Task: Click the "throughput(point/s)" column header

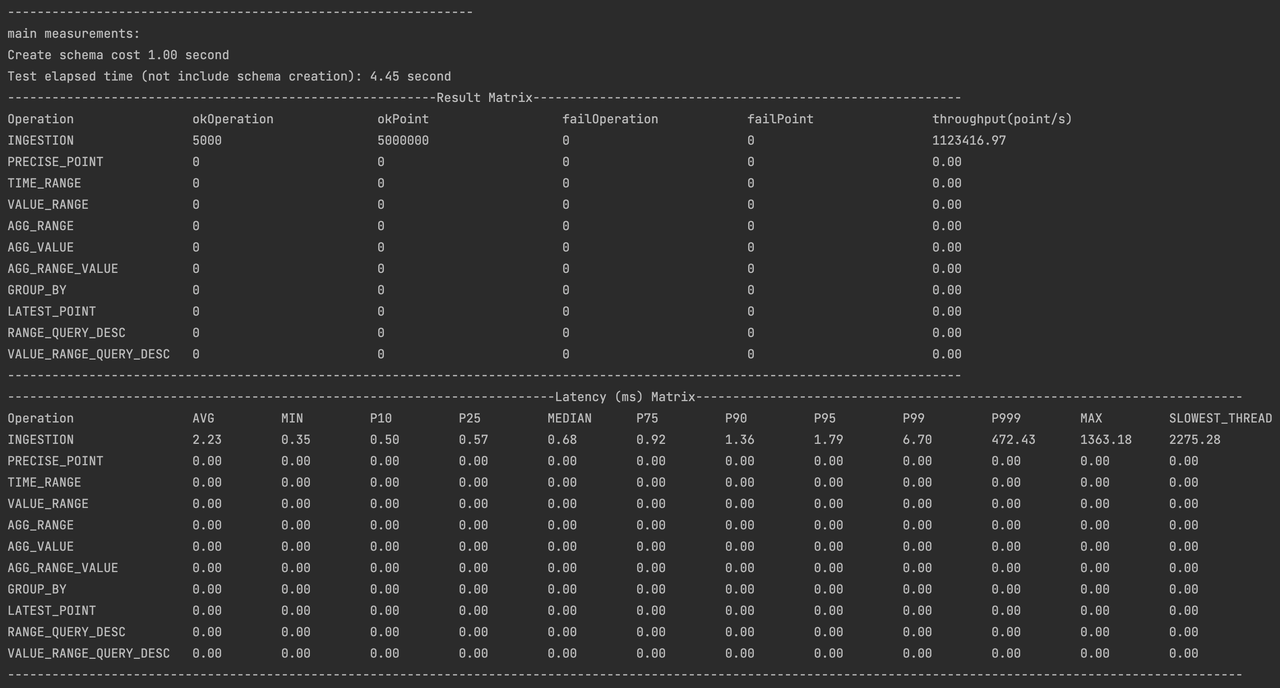Action: point(1001,119)
